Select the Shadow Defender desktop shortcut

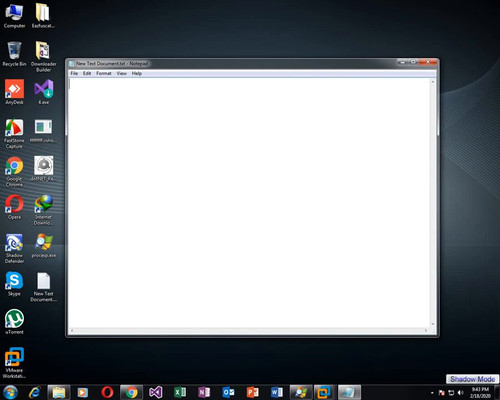point(14,248)
